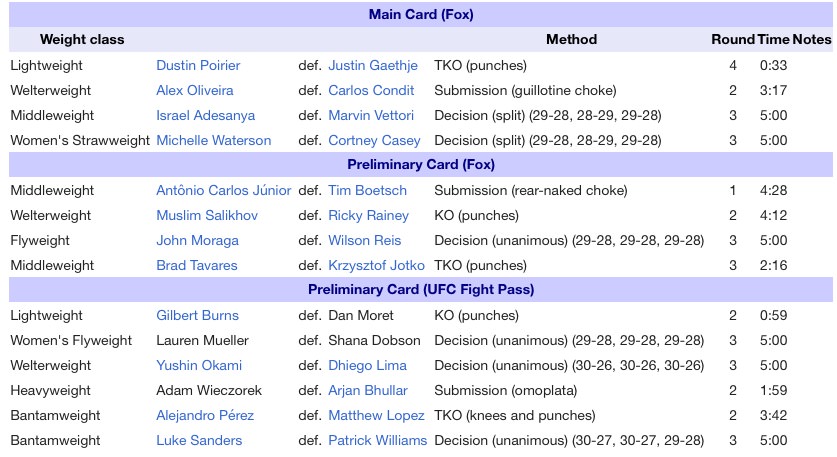The height and width of the screenshot is (457, 837).
Task: Select the Israel Adesanya link
Action: tap(206, 115)
